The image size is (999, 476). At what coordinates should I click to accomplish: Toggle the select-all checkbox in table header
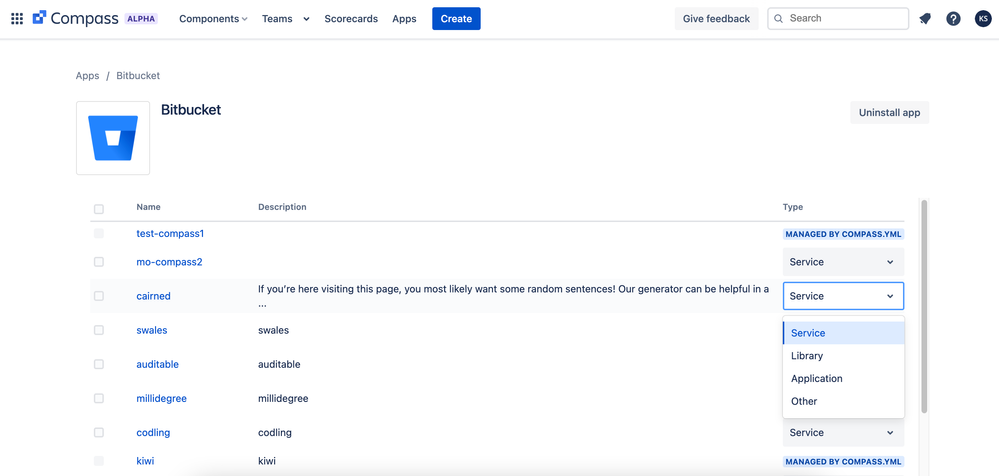click(x=99, y=209)
